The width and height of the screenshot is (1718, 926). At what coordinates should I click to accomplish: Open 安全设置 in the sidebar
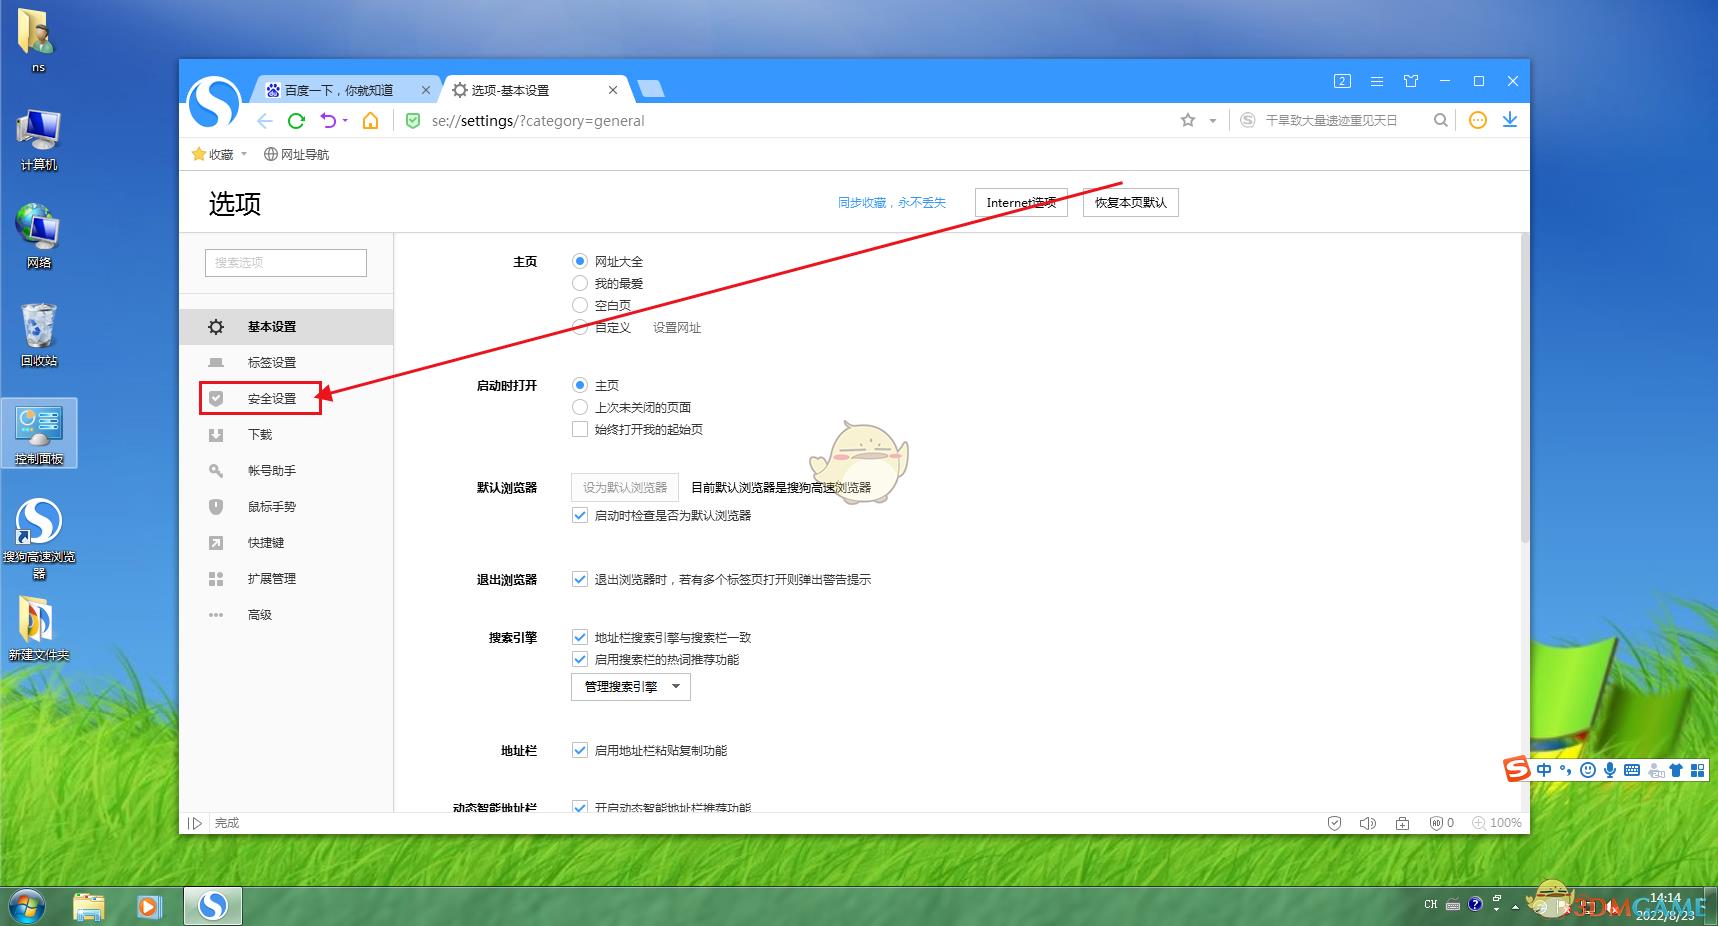pos(286,399)
